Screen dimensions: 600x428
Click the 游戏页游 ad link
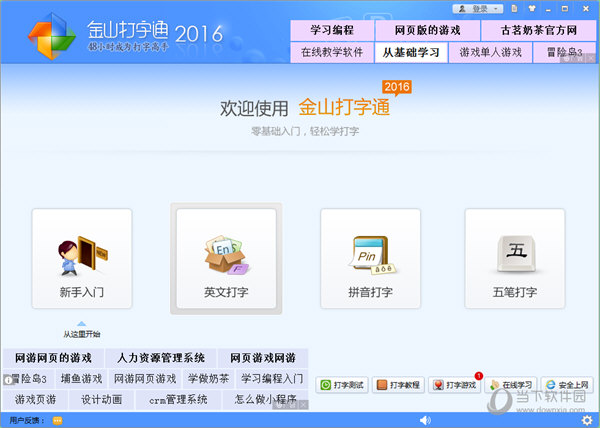pos(36,400)
